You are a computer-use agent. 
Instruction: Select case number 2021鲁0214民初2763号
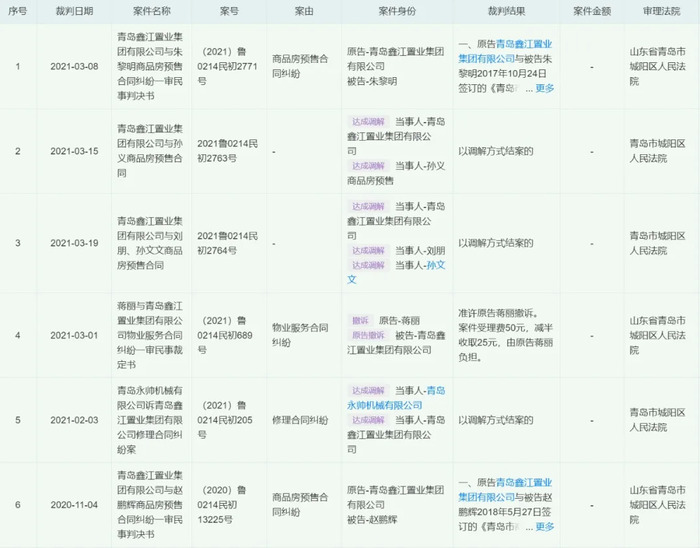point(227,151)
